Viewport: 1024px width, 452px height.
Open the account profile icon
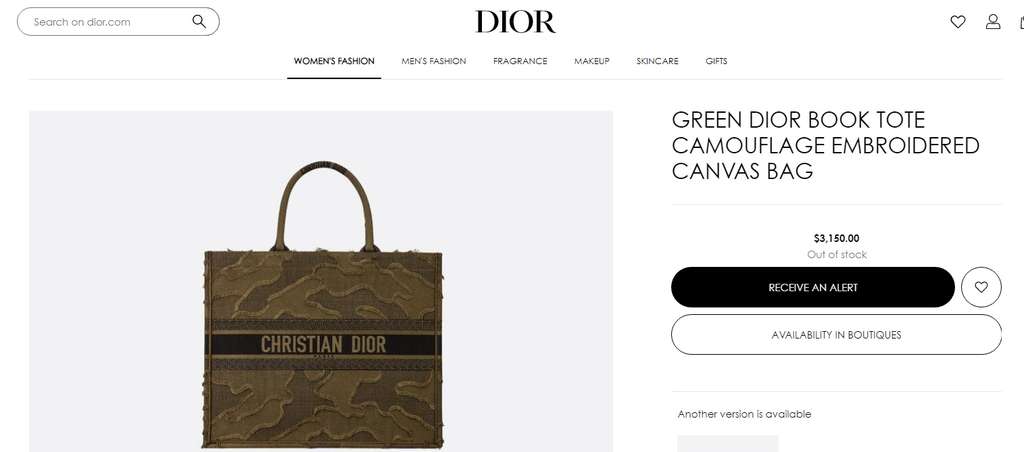(x=993, y=22)
